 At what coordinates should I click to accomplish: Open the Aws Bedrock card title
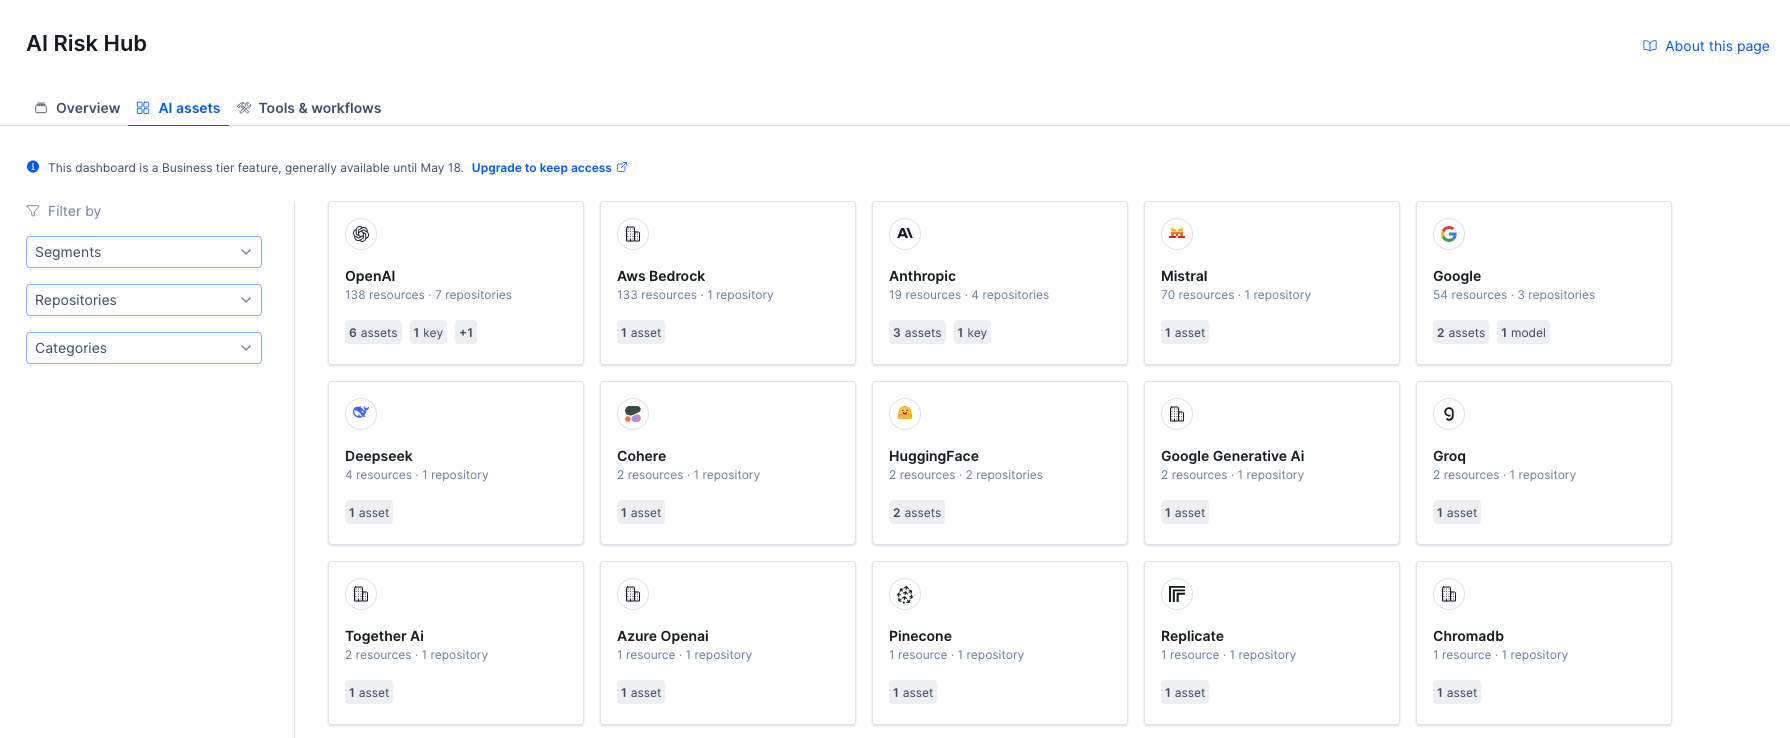coord(661,276)
